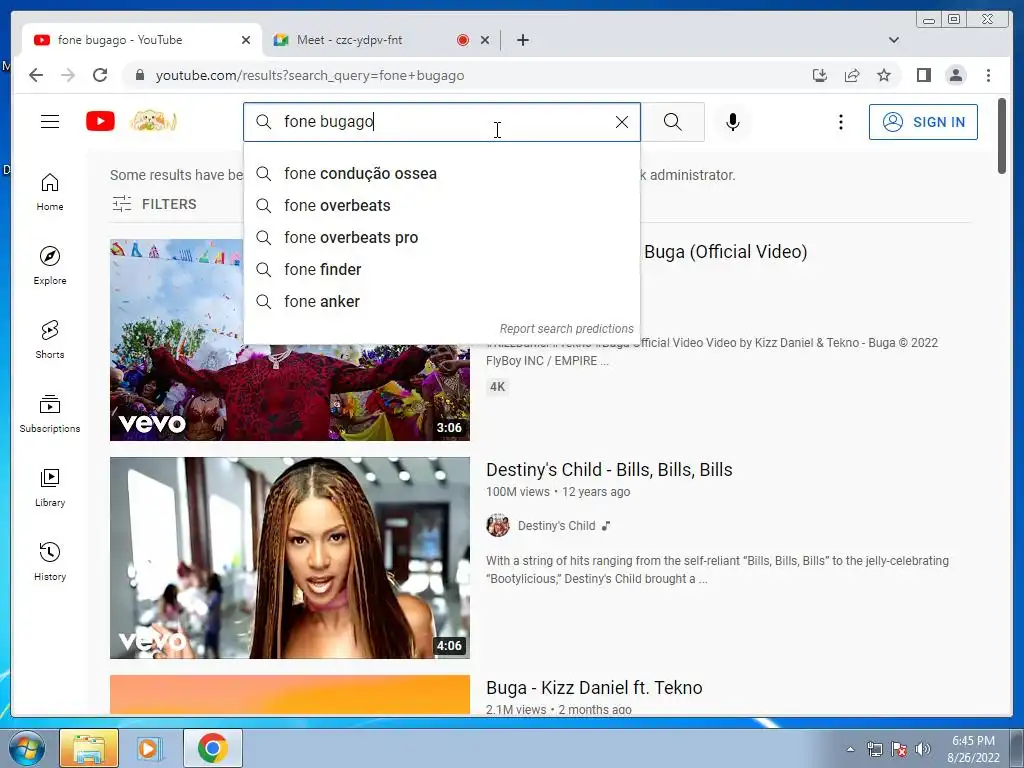
Task: Select suggestion 'fone condução ossea'
Action: pyautogui.click(x=441, y=174)
